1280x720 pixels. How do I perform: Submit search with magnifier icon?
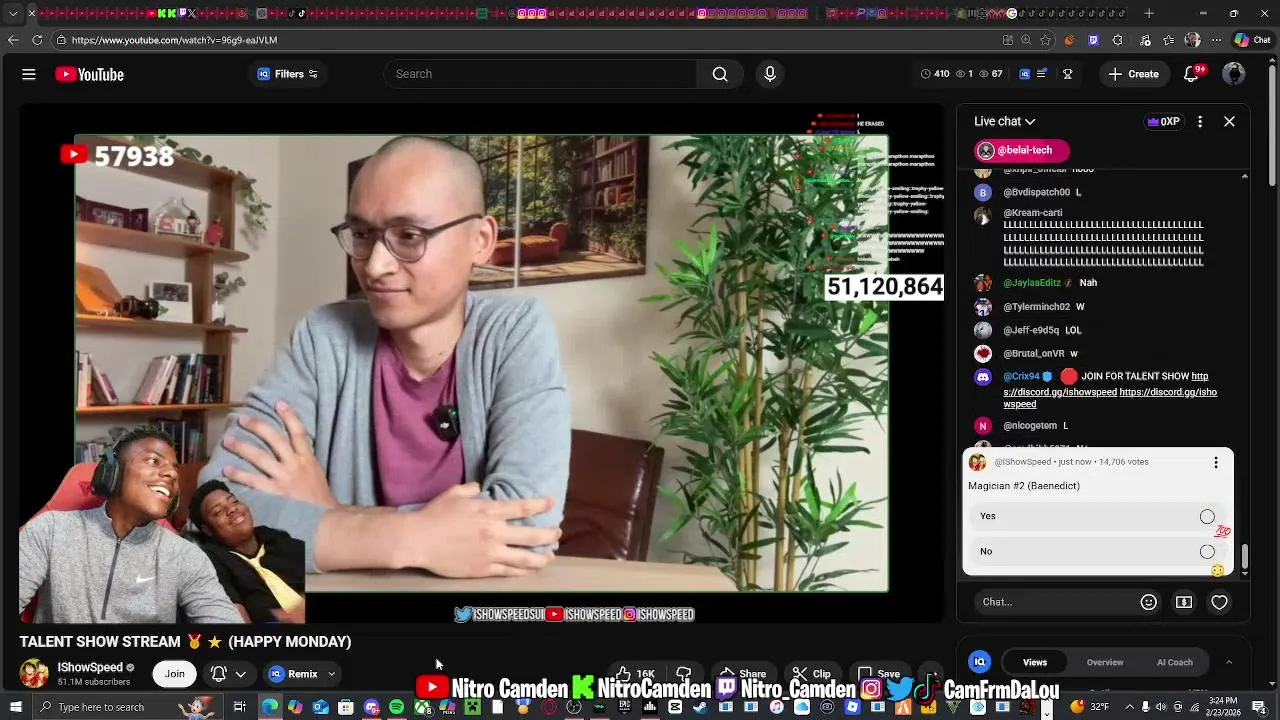tap(720, 74)
